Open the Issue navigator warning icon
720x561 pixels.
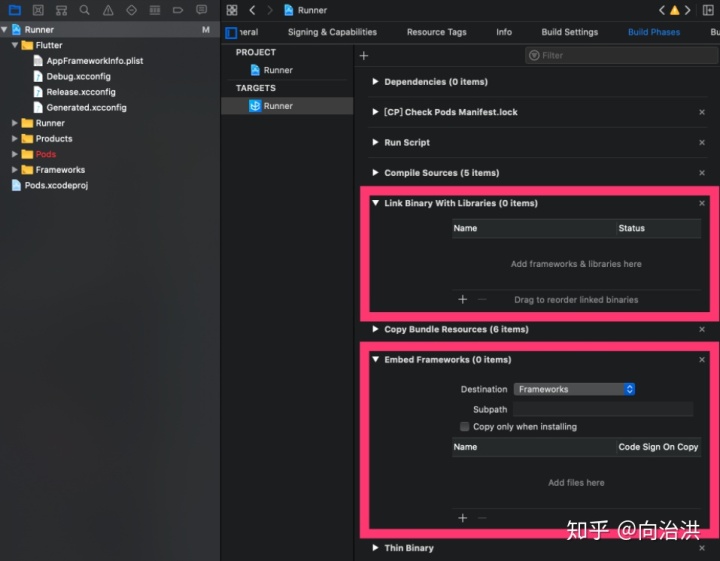pos(108,10)
